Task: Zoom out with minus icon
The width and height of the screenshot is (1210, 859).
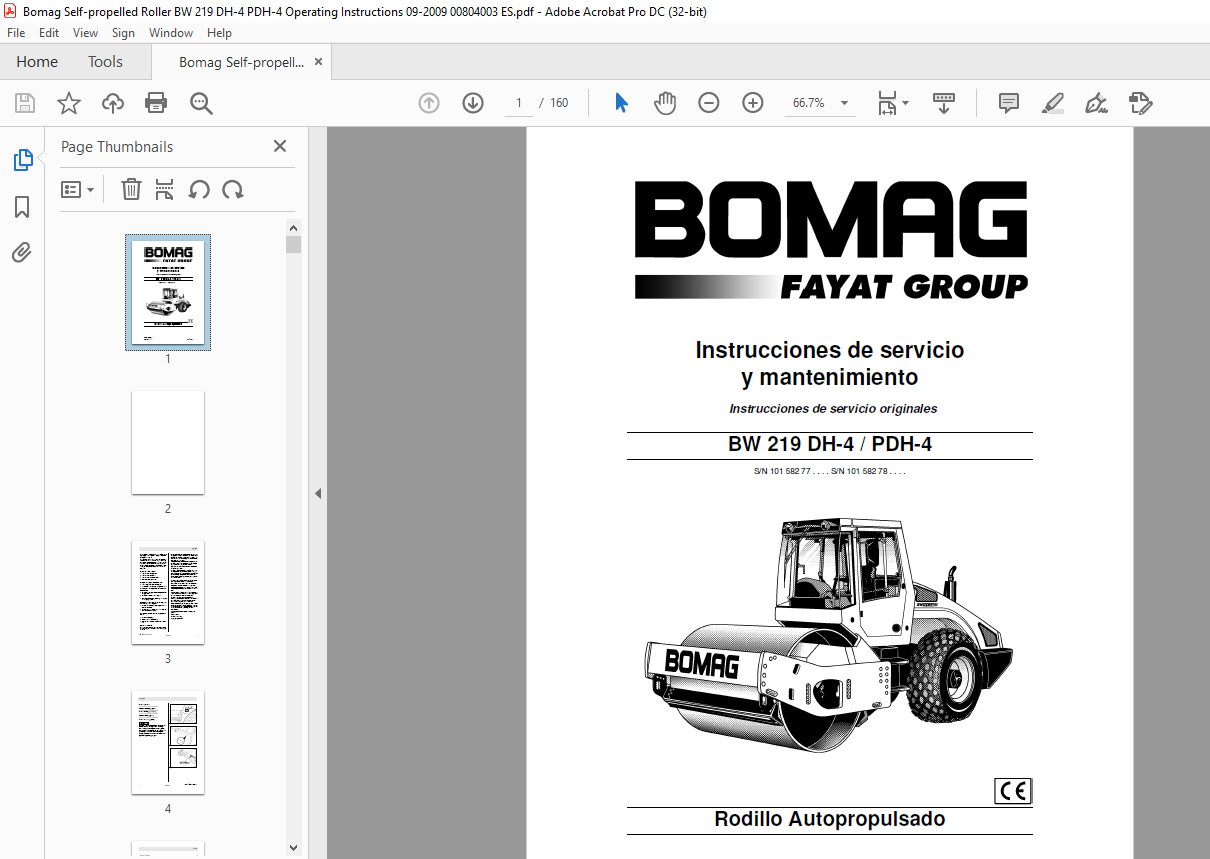Action: pos(709,103)
